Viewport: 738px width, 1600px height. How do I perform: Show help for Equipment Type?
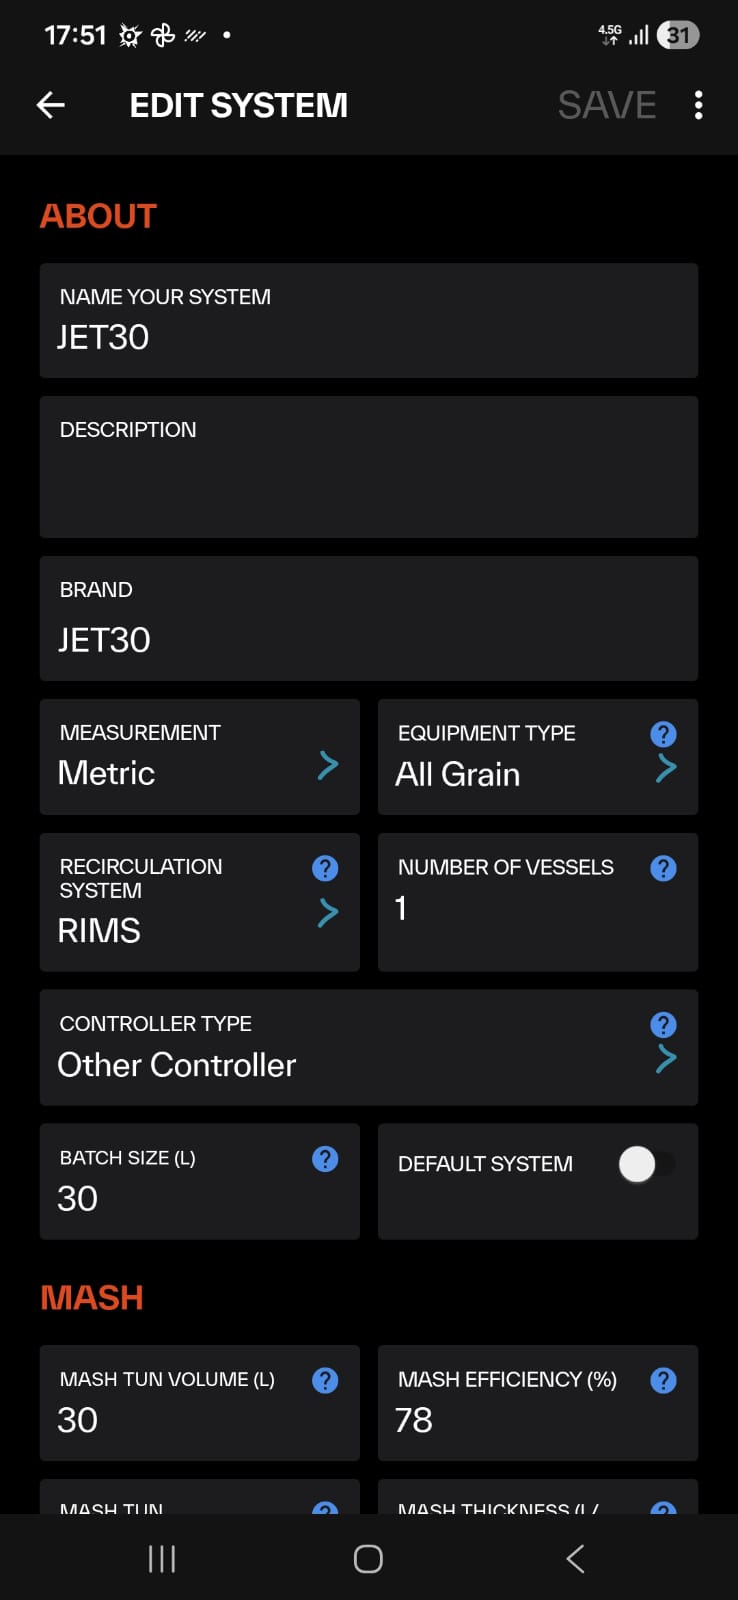point(663,734)
